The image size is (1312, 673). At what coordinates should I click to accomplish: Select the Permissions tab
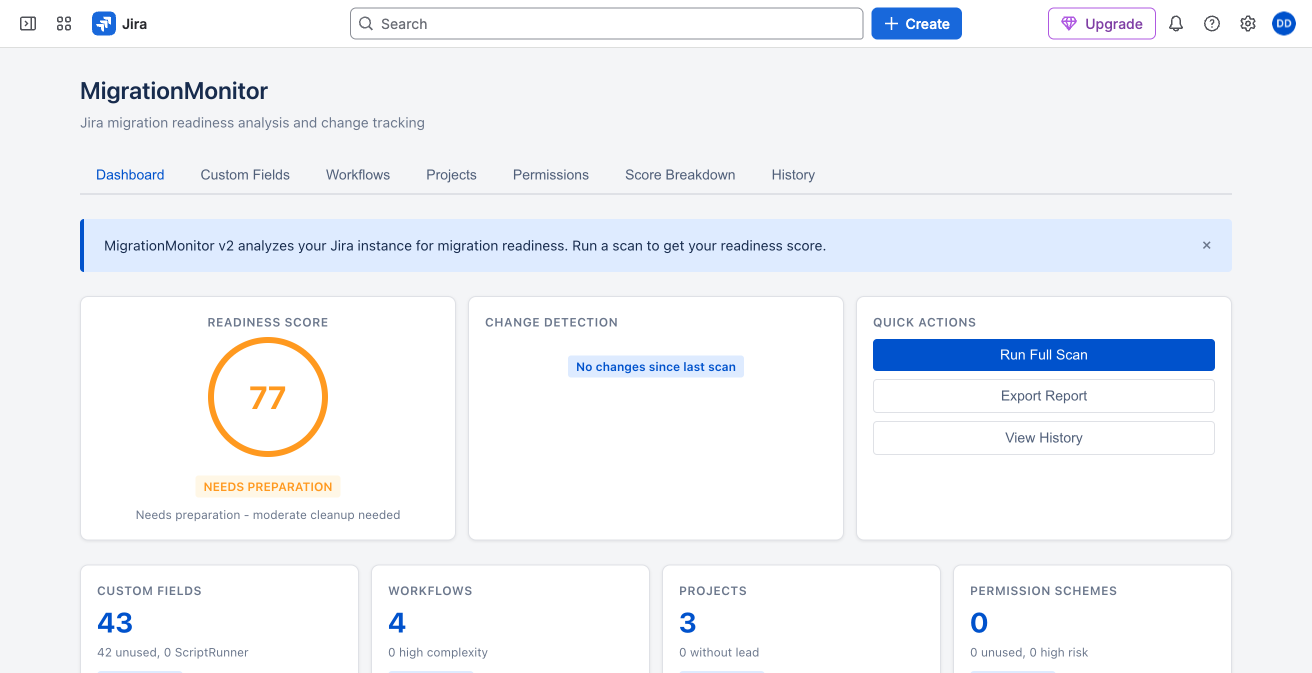(551, 174)
